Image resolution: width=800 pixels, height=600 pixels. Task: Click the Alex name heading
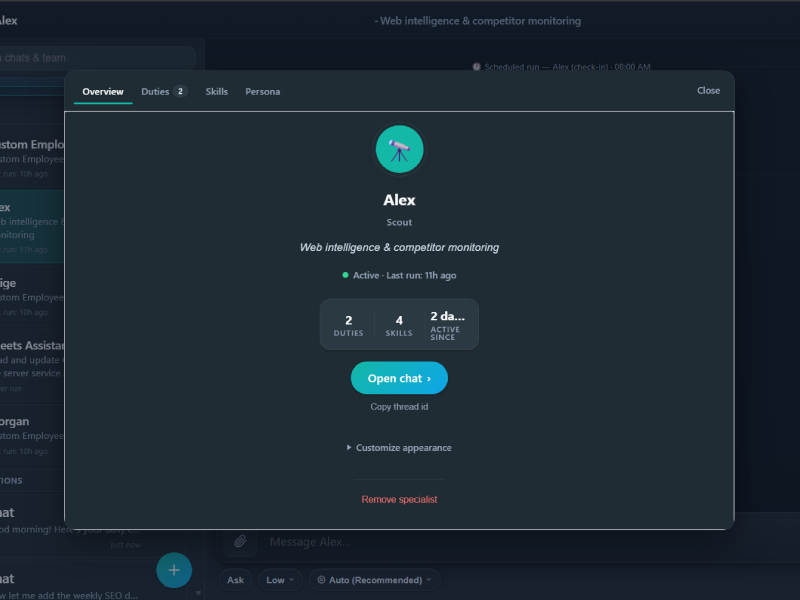(399, 200)
